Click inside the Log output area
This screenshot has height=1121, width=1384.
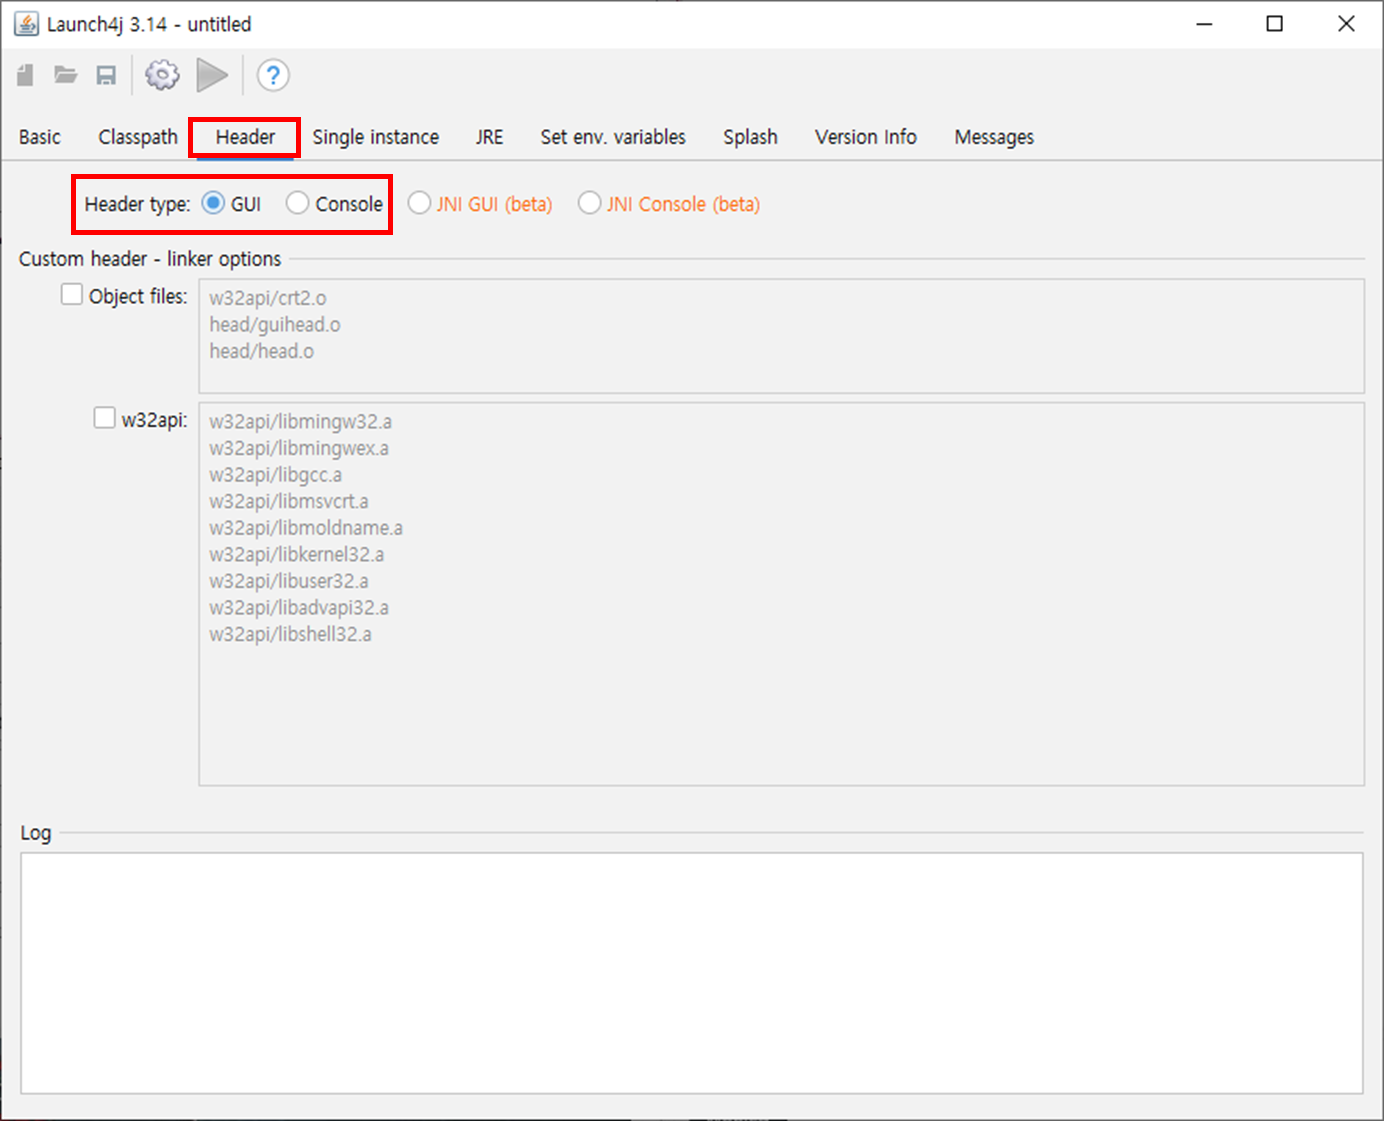692,973
